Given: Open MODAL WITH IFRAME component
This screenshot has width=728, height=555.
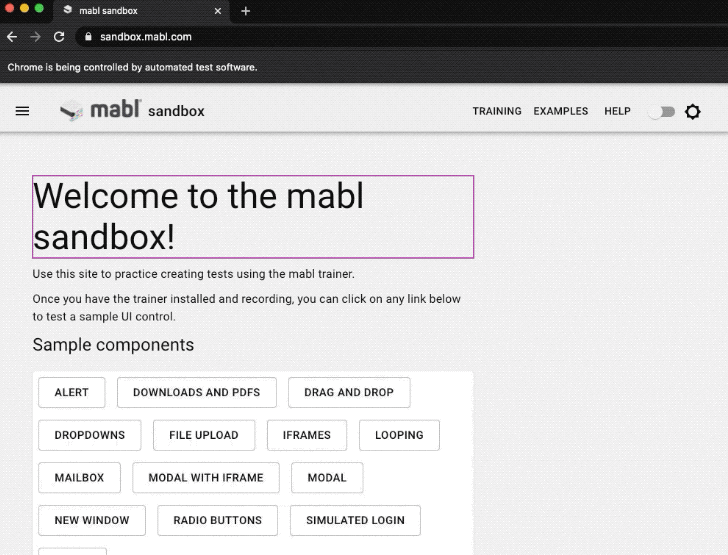Looking at the screenshot, I should 206,477.
